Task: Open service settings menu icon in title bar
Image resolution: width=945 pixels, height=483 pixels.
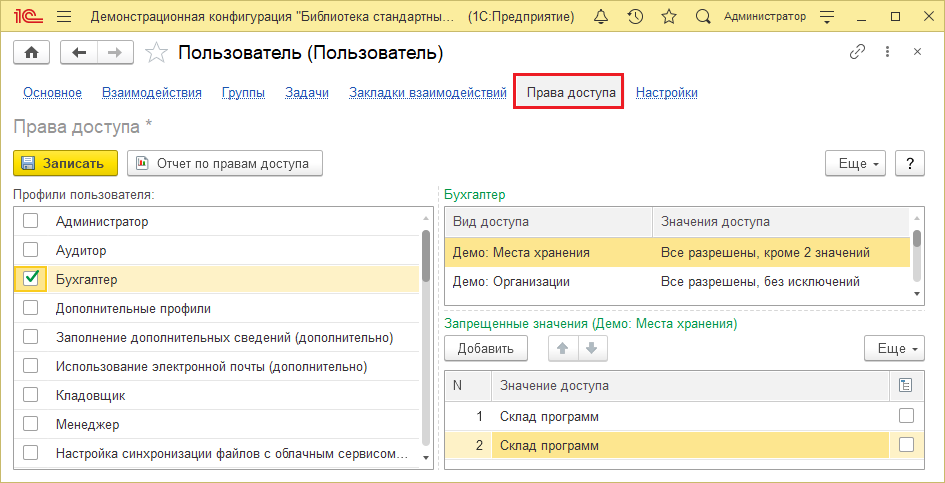Action: (x=828, y=17)
